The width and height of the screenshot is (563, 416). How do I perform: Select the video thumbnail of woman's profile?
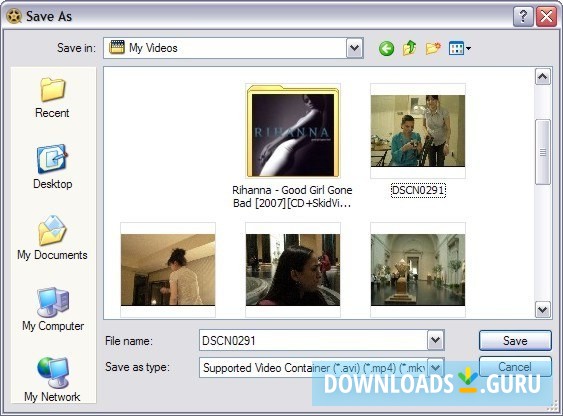click(293, 270)
